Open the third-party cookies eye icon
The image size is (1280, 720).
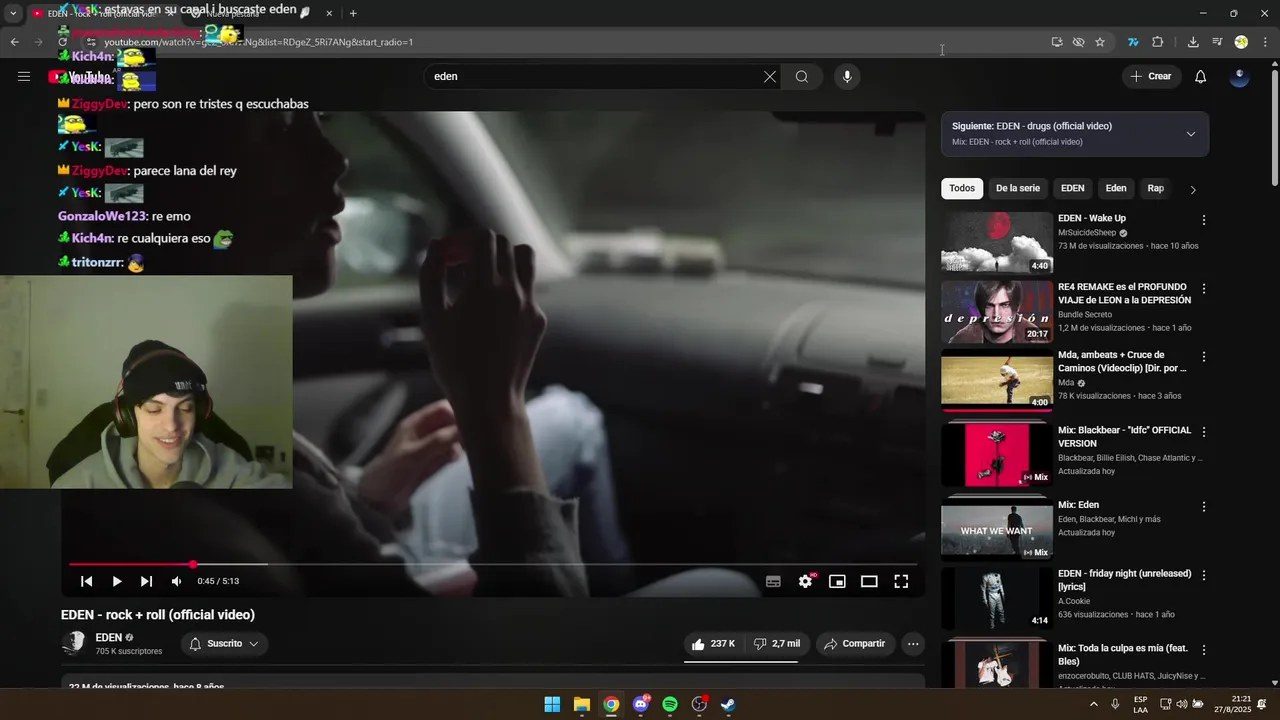(x=1078, y=42)
